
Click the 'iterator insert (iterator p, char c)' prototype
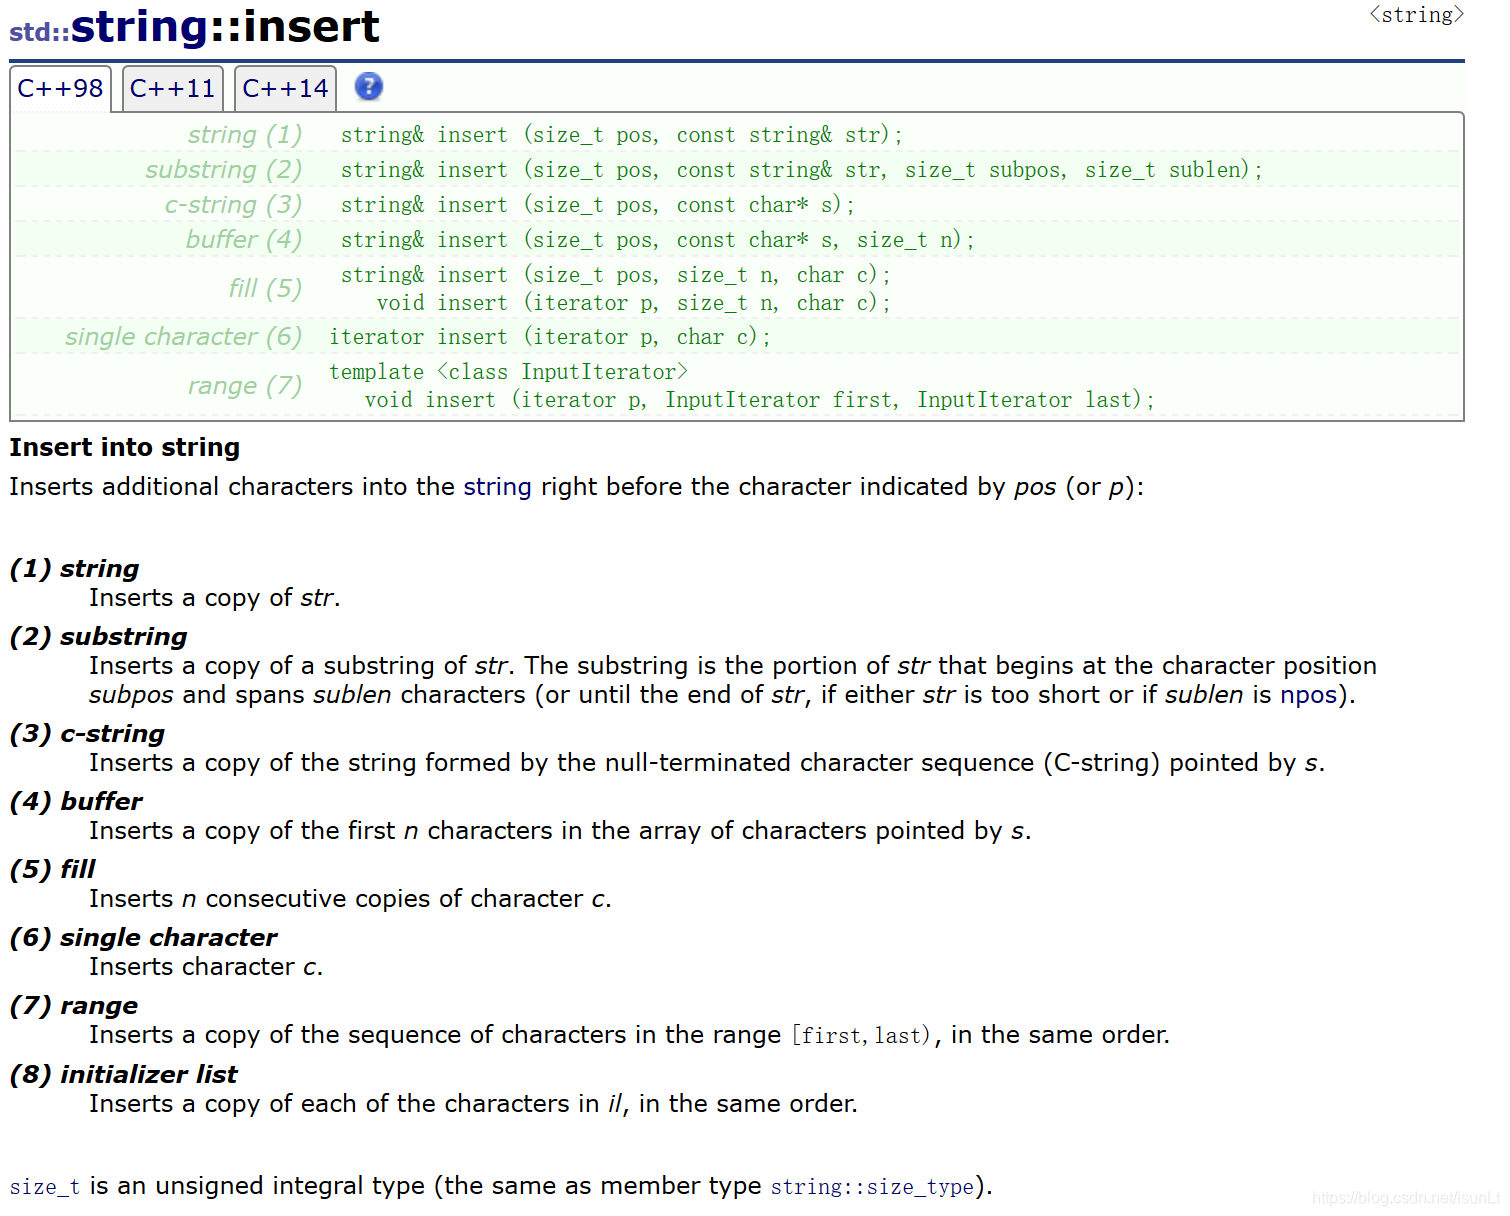550,337
